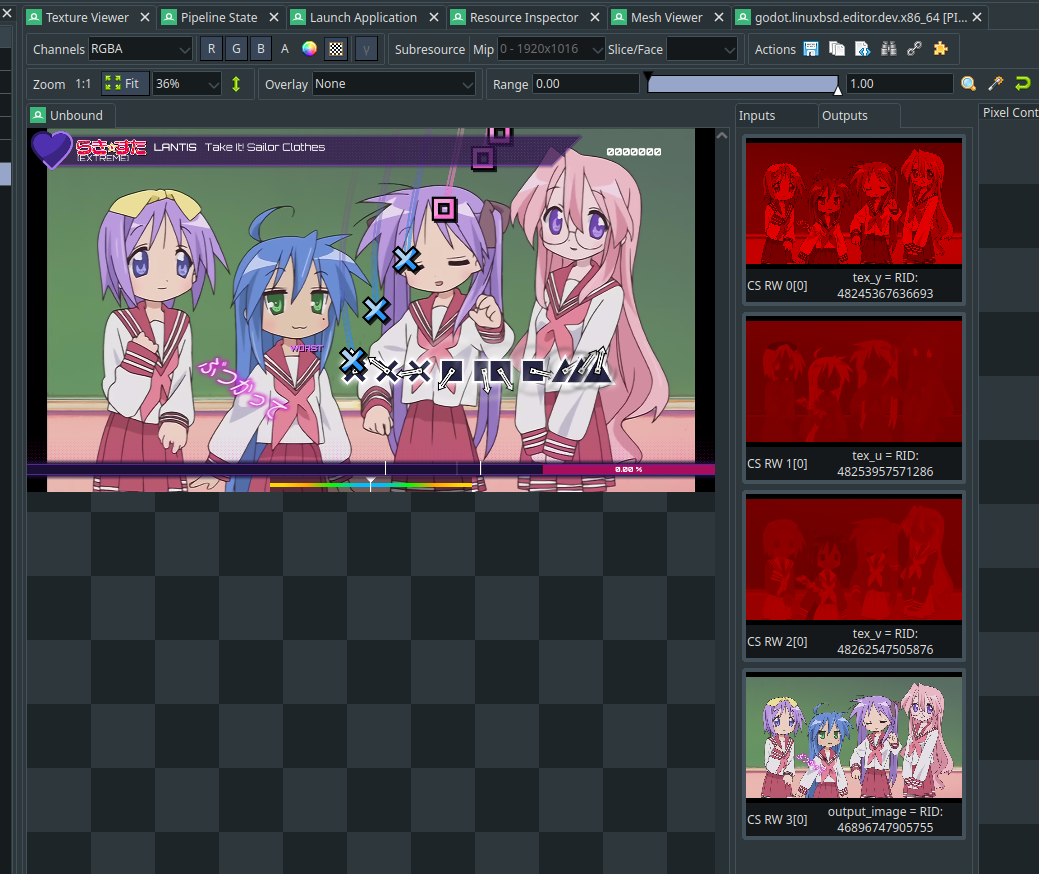The height and width of the screenshot is (874, 1039).
Task: Select the godot.linuxbsd.editor capture tab
Action: click(860, 17)
